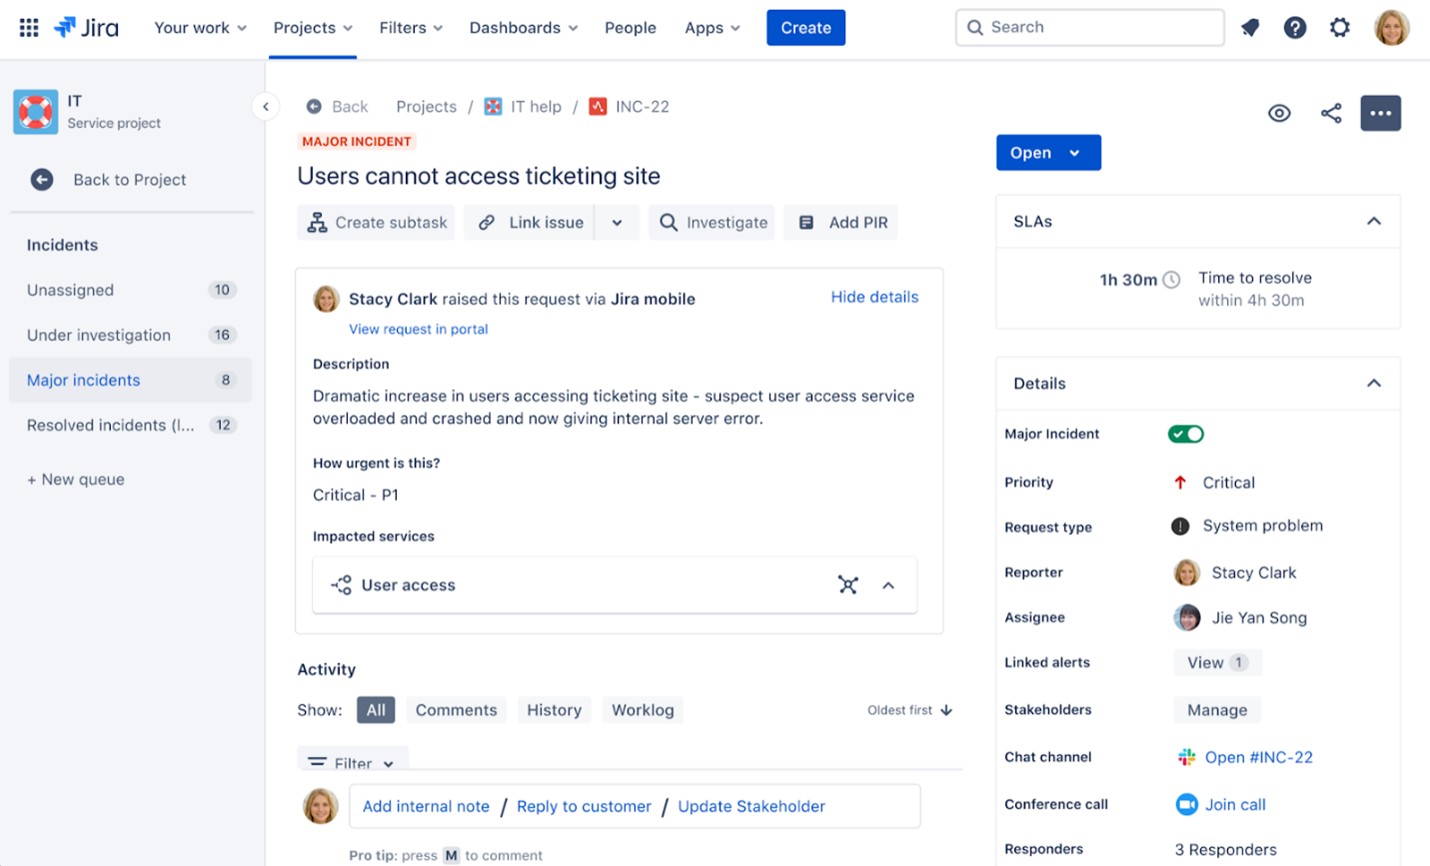Screen dimensions: 1430x866
Task: Click the watch eye icon
Action: tap(1279, 113)
